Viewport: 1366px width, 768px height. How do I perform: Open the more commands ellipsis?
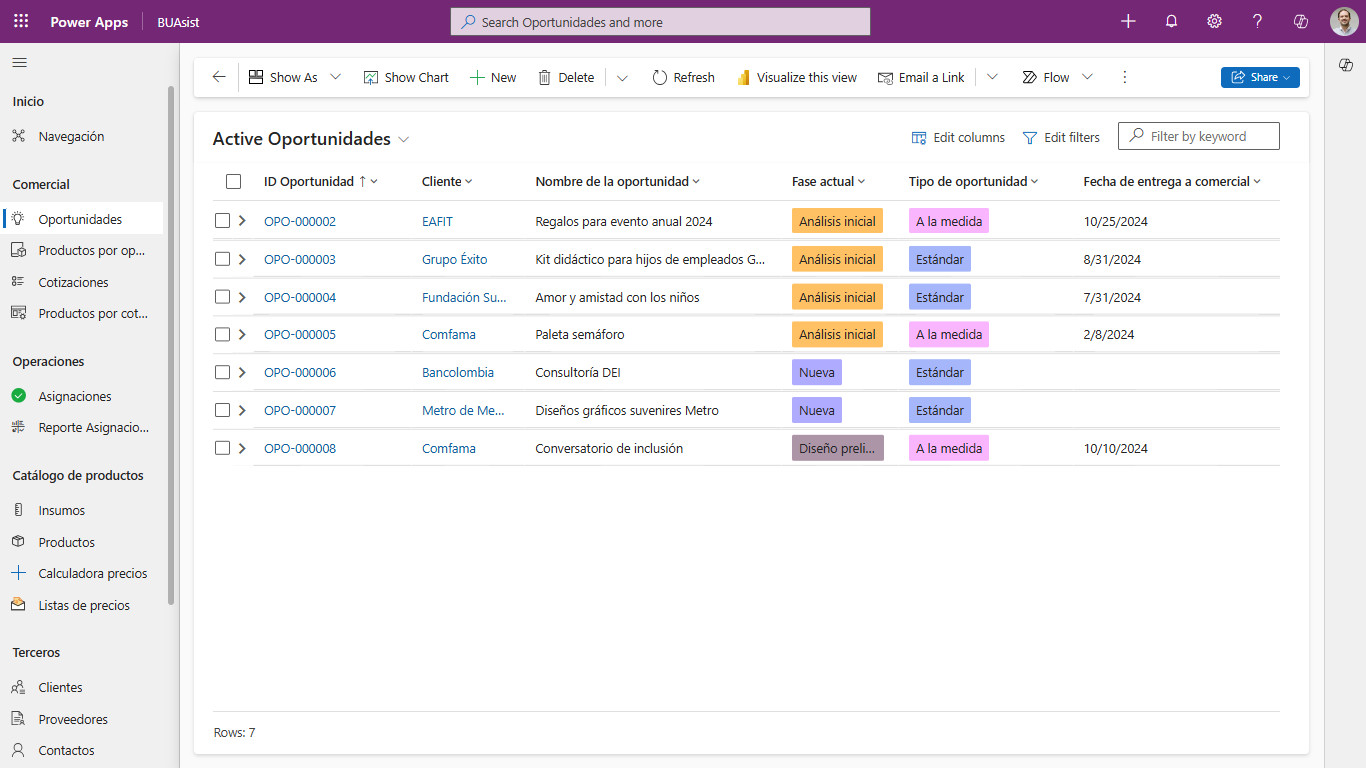(1125, 77)
